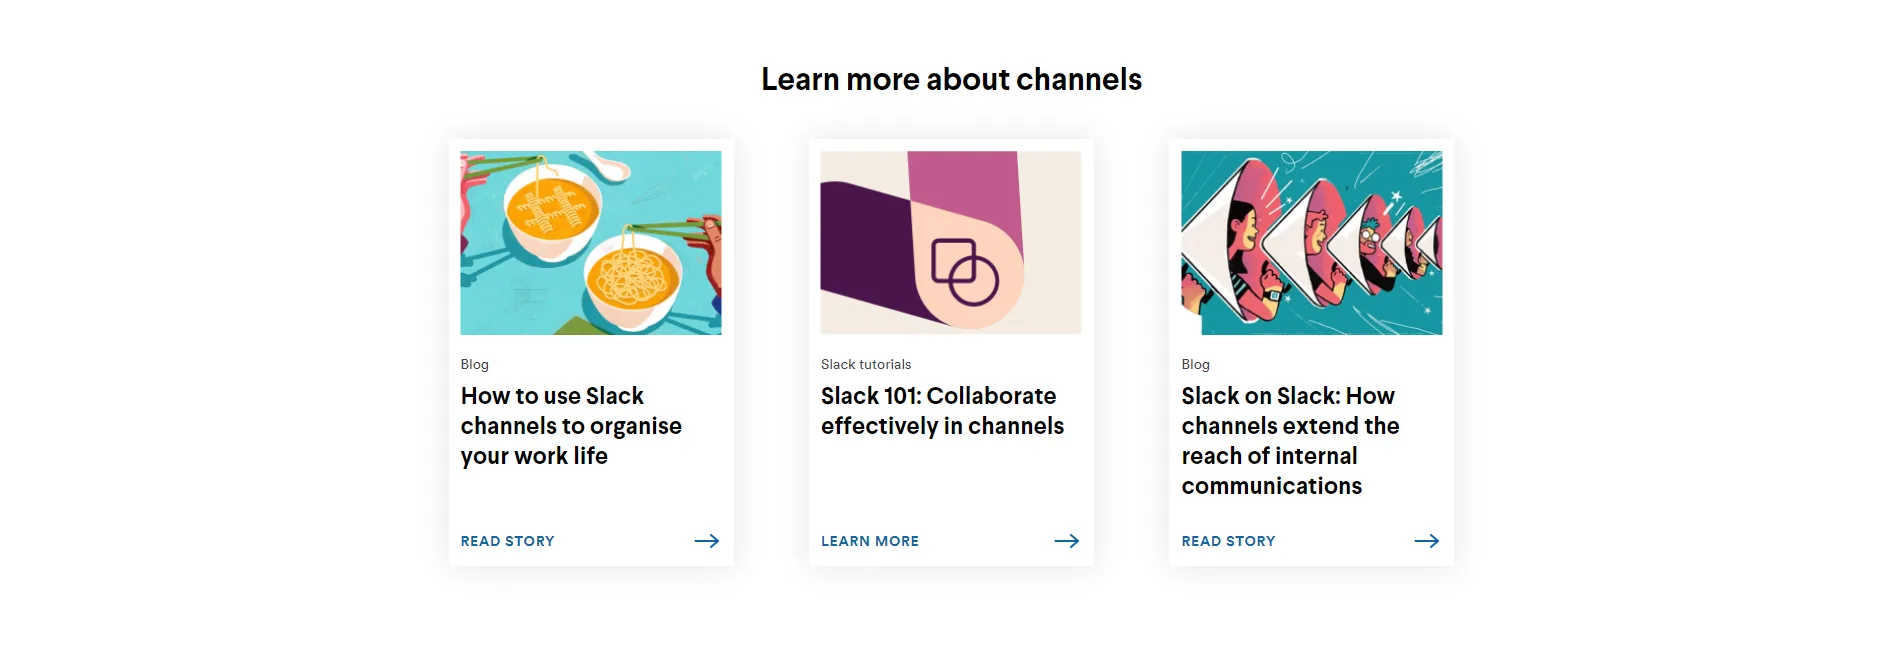Open the purple channels shapes thumbnail
Screen dimensions: 1901x653
[951, 243]
